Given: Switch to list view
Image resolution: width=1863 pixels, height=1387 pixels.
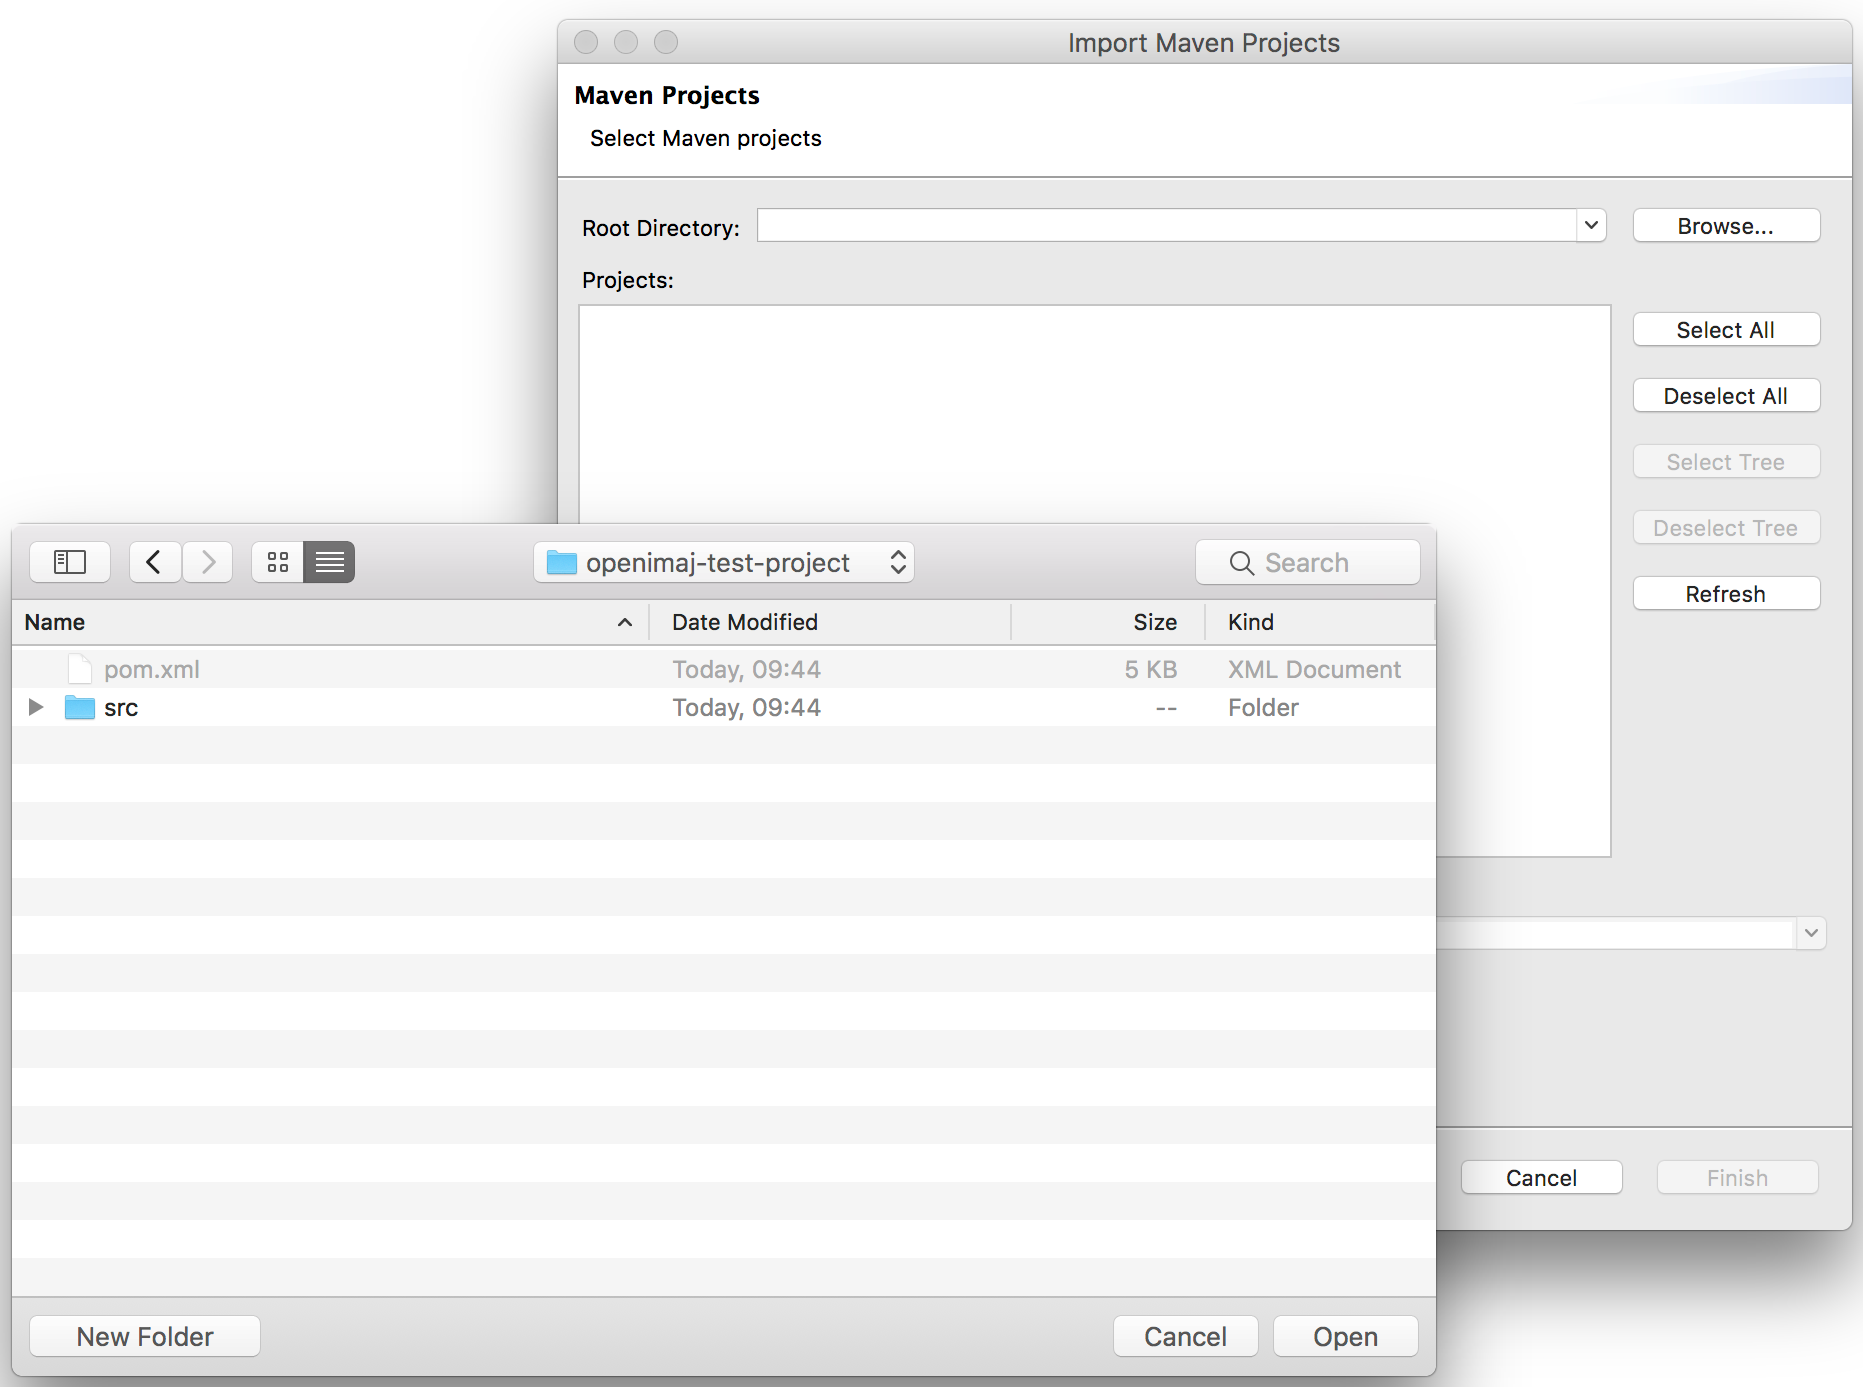Looking at the screenshot, I should [330, 562].
